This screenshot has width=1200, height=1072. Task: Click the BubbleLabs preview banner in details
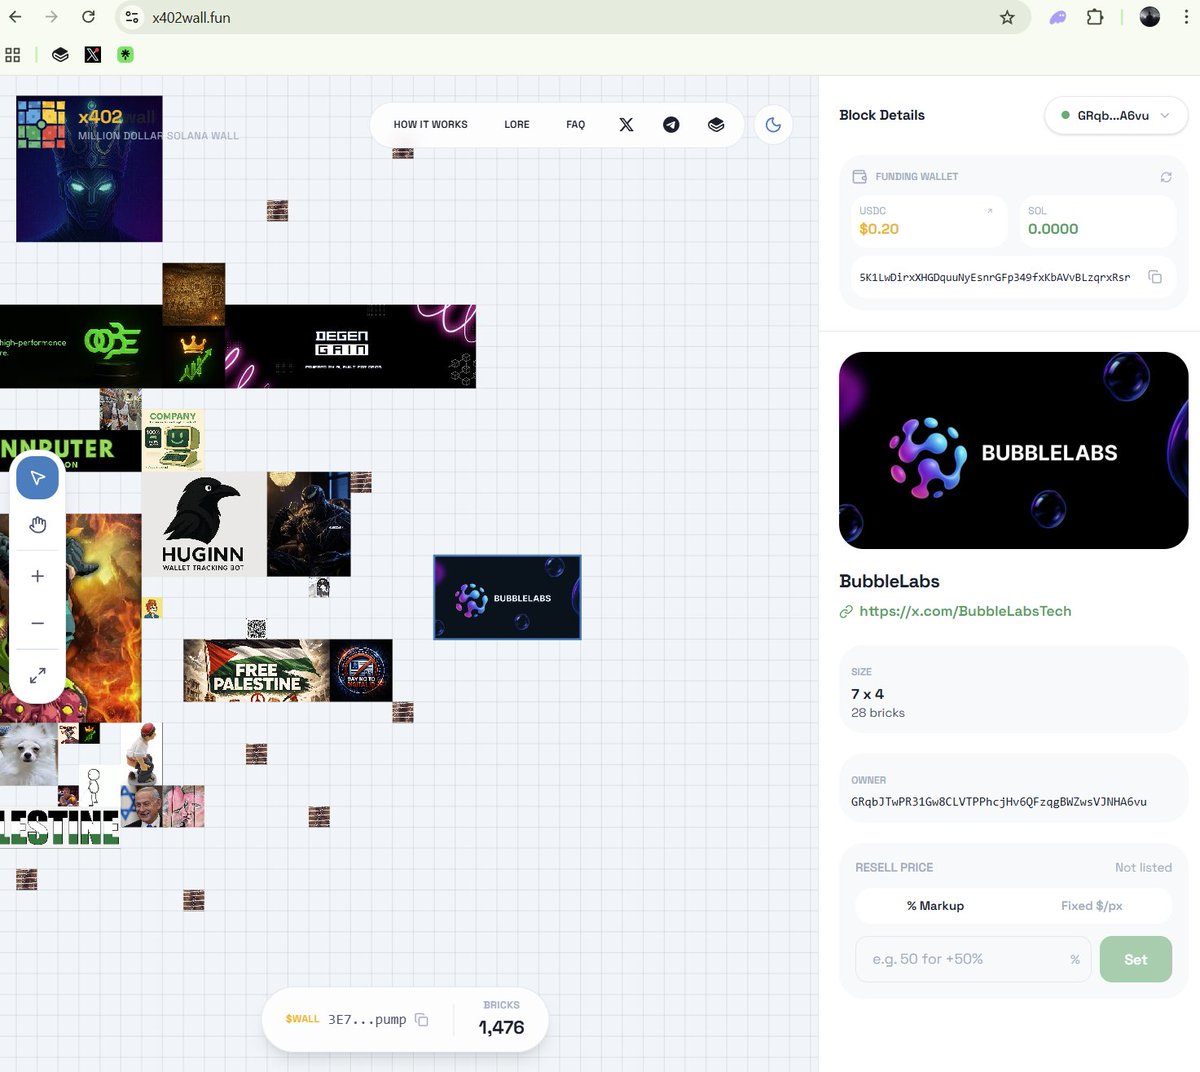pos(1013,450)
